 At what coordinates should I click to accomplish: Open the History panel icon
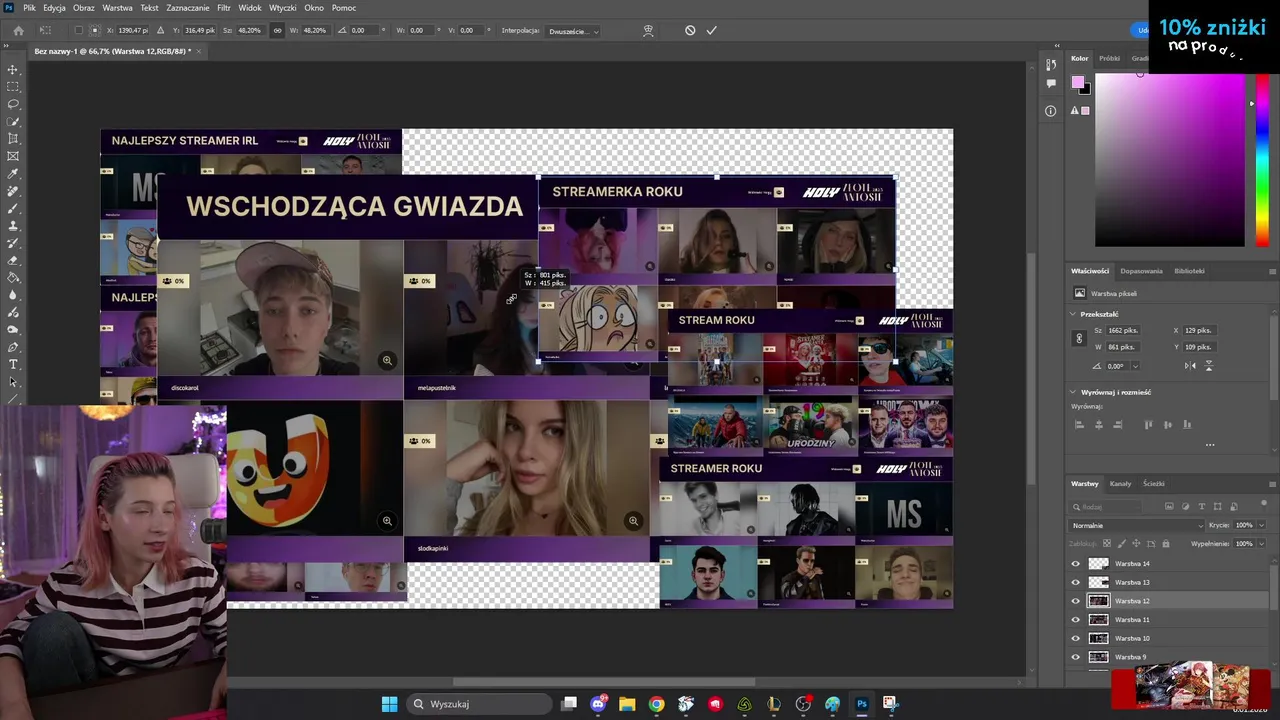[x=1050, y=65]
